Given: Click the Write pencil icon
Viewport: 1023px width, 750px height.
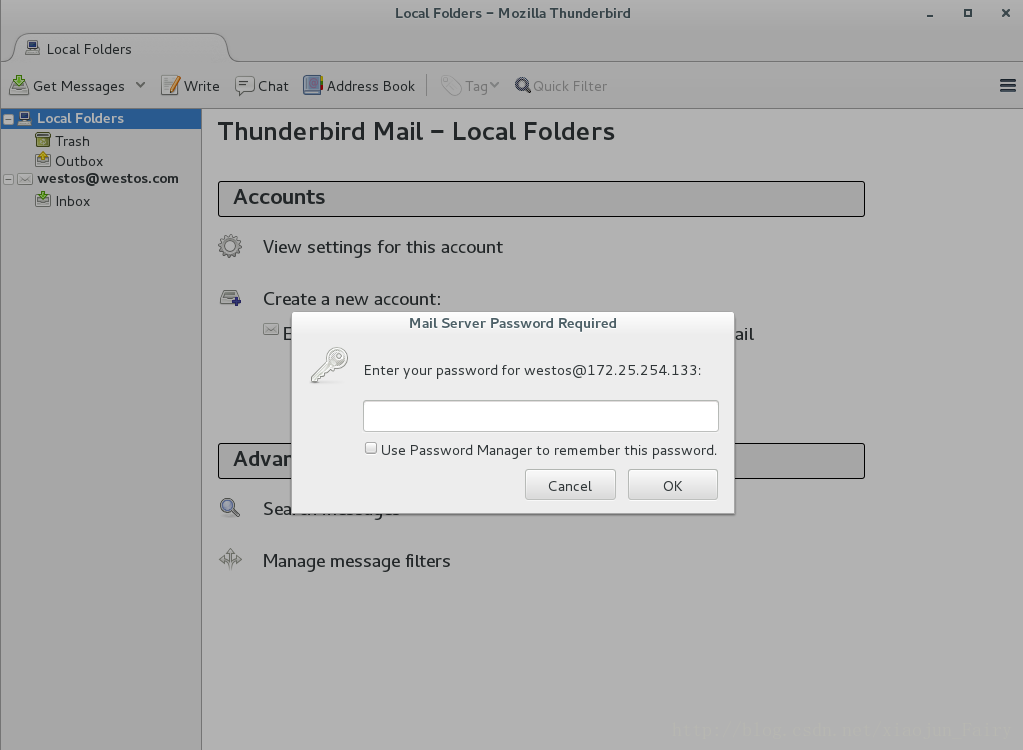Looking at the screenshot, I should click(x=170, y=85).
